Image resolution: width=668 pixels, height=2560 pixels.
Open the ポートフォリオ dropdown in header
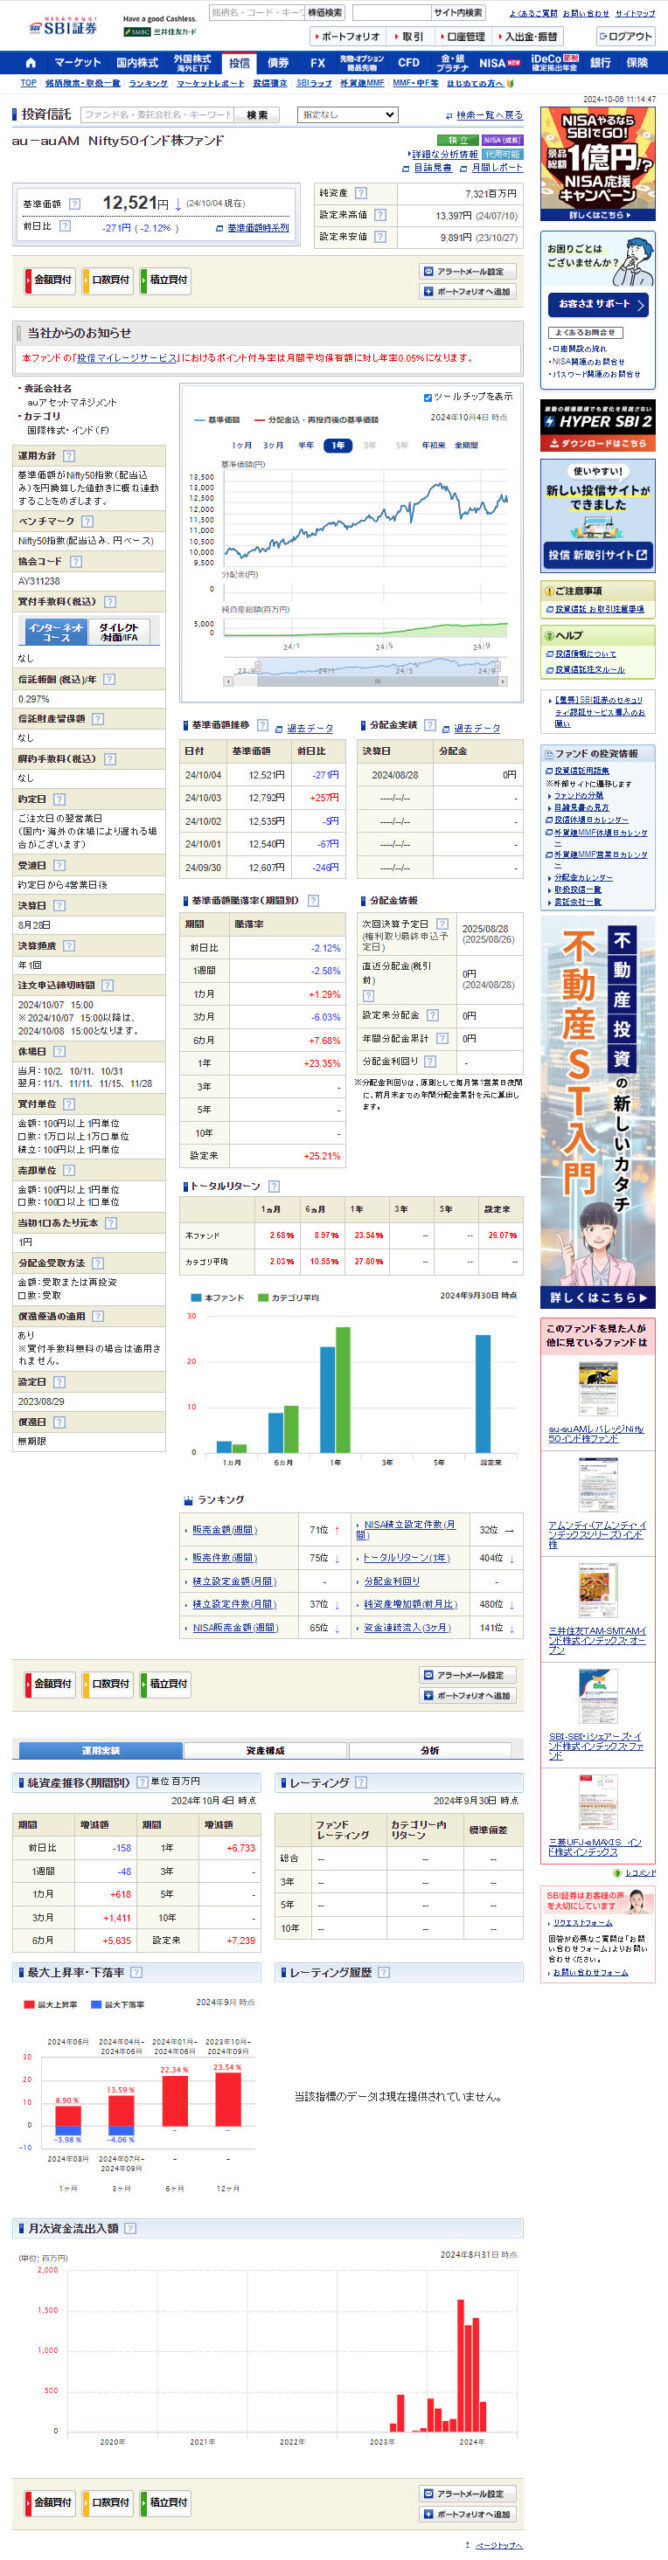(346, 37)
